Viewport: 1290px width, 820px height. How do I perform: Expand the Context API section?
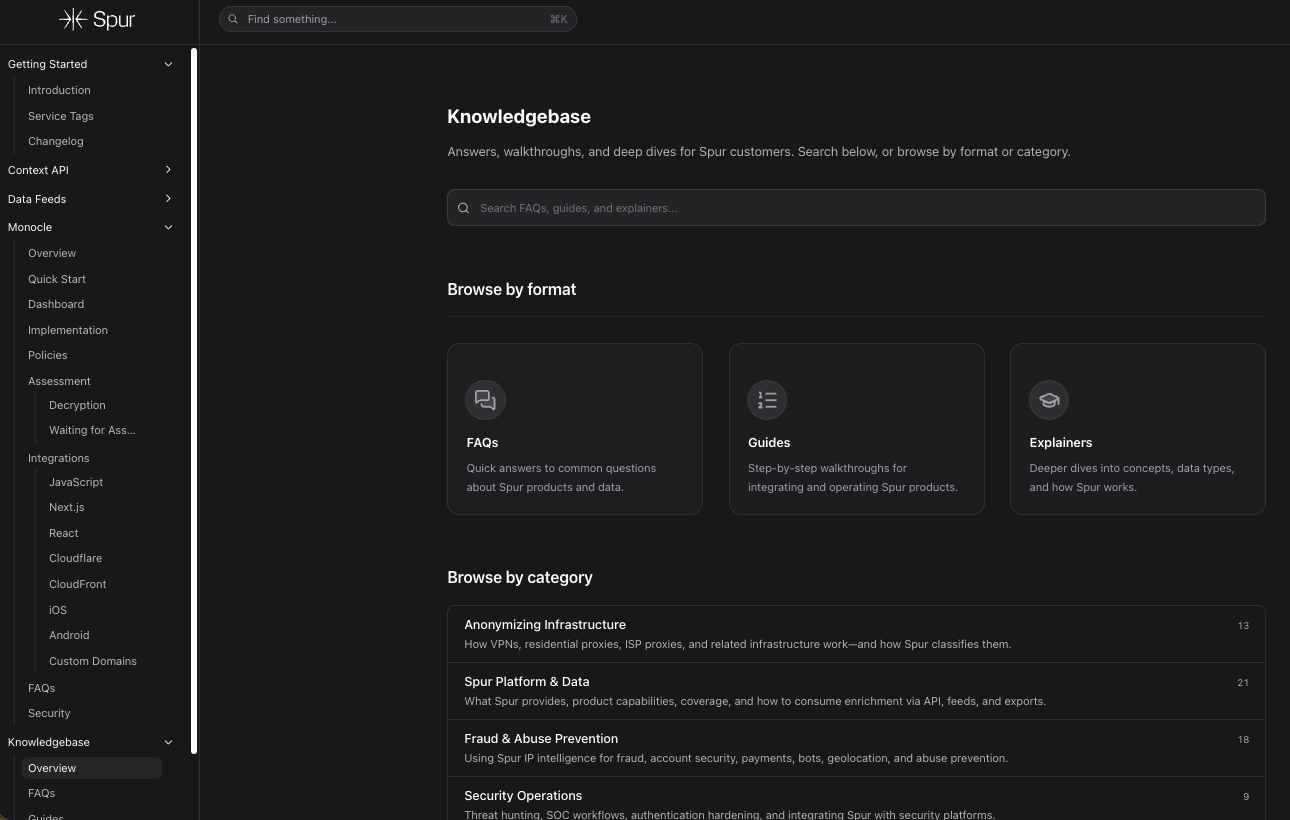pyautogui.click(x=168, y=170)
